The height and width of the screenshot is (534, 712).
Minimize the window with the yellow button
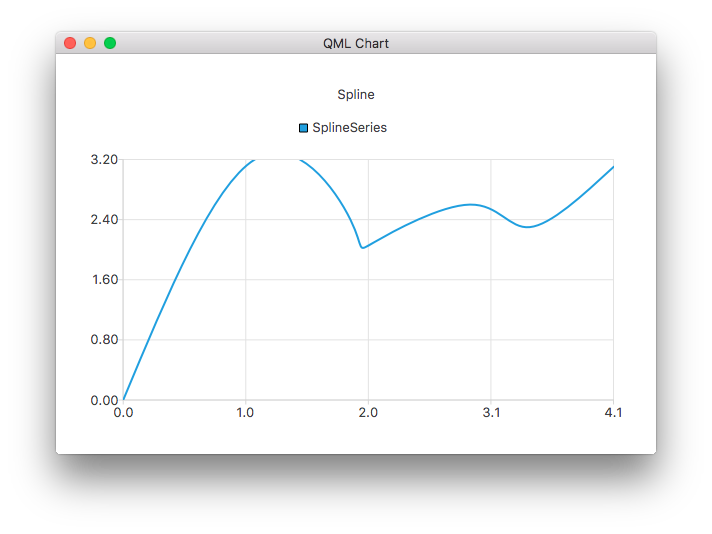[90, 43]
